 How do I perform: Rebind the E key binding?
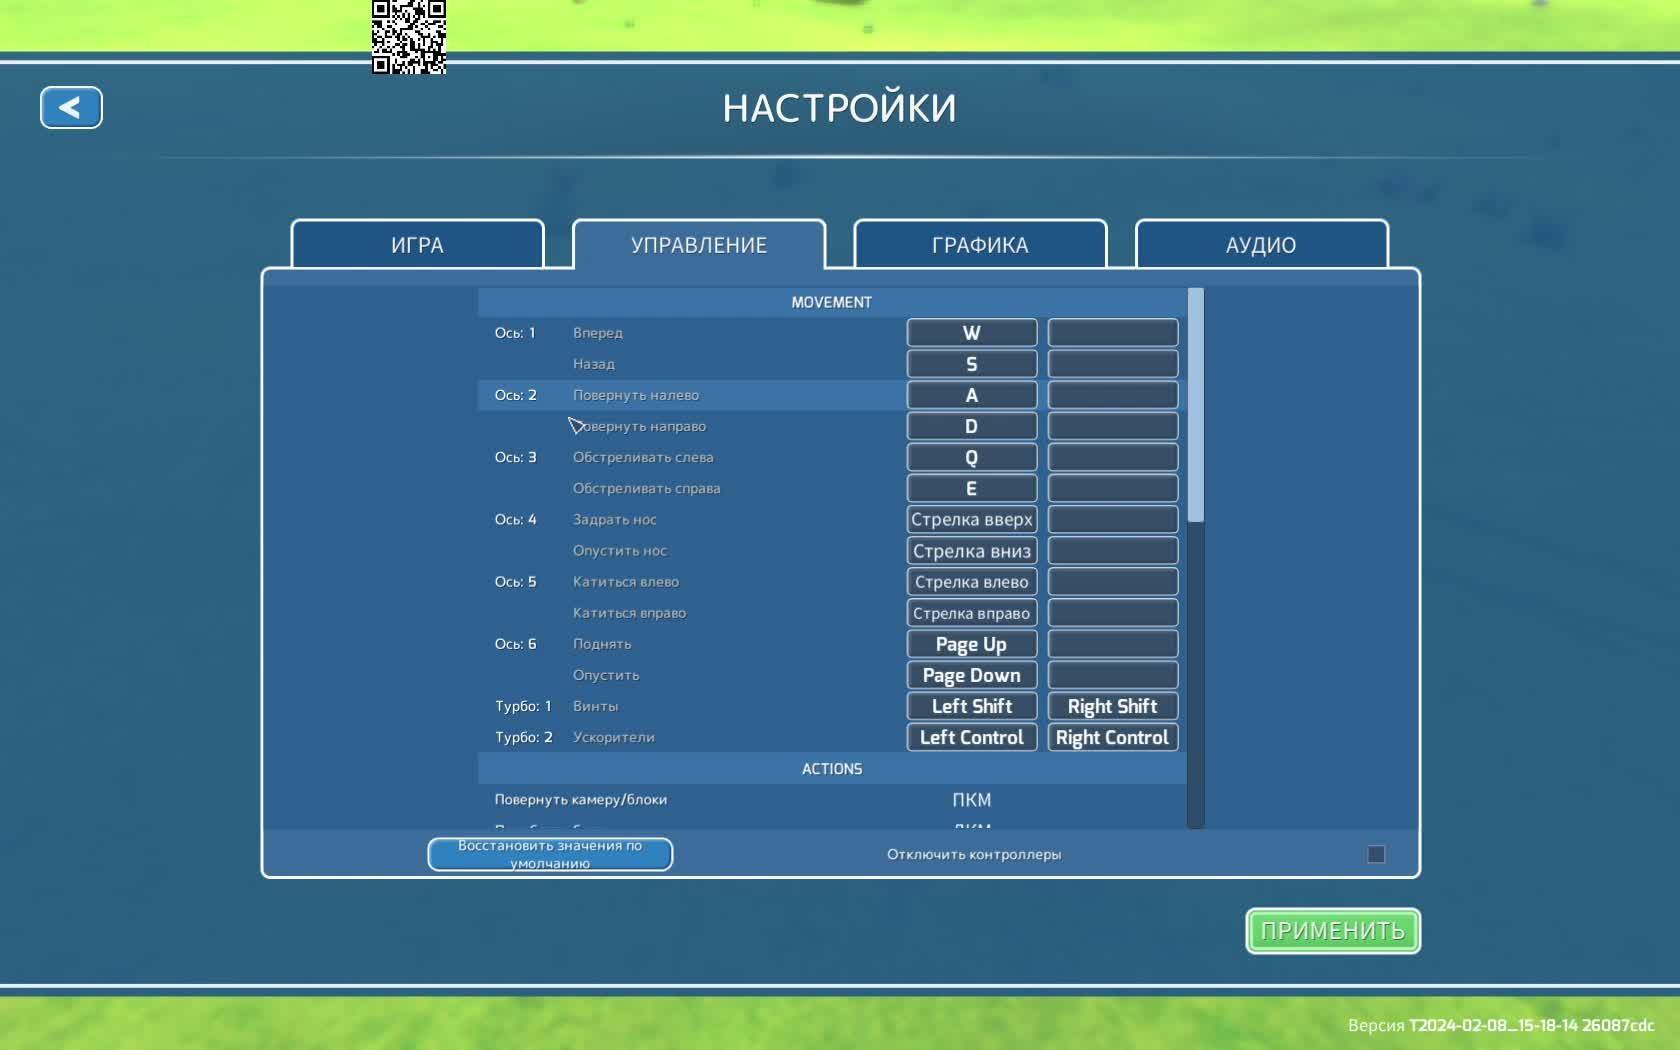pos(972,488)
